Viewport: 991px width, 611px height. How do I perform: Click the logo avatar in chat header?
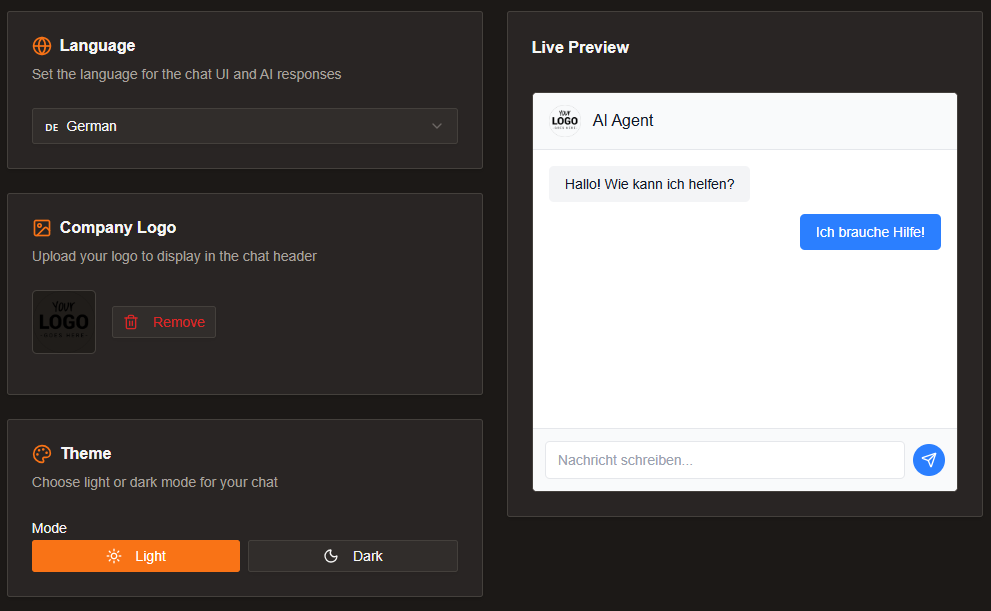(565, 121)
